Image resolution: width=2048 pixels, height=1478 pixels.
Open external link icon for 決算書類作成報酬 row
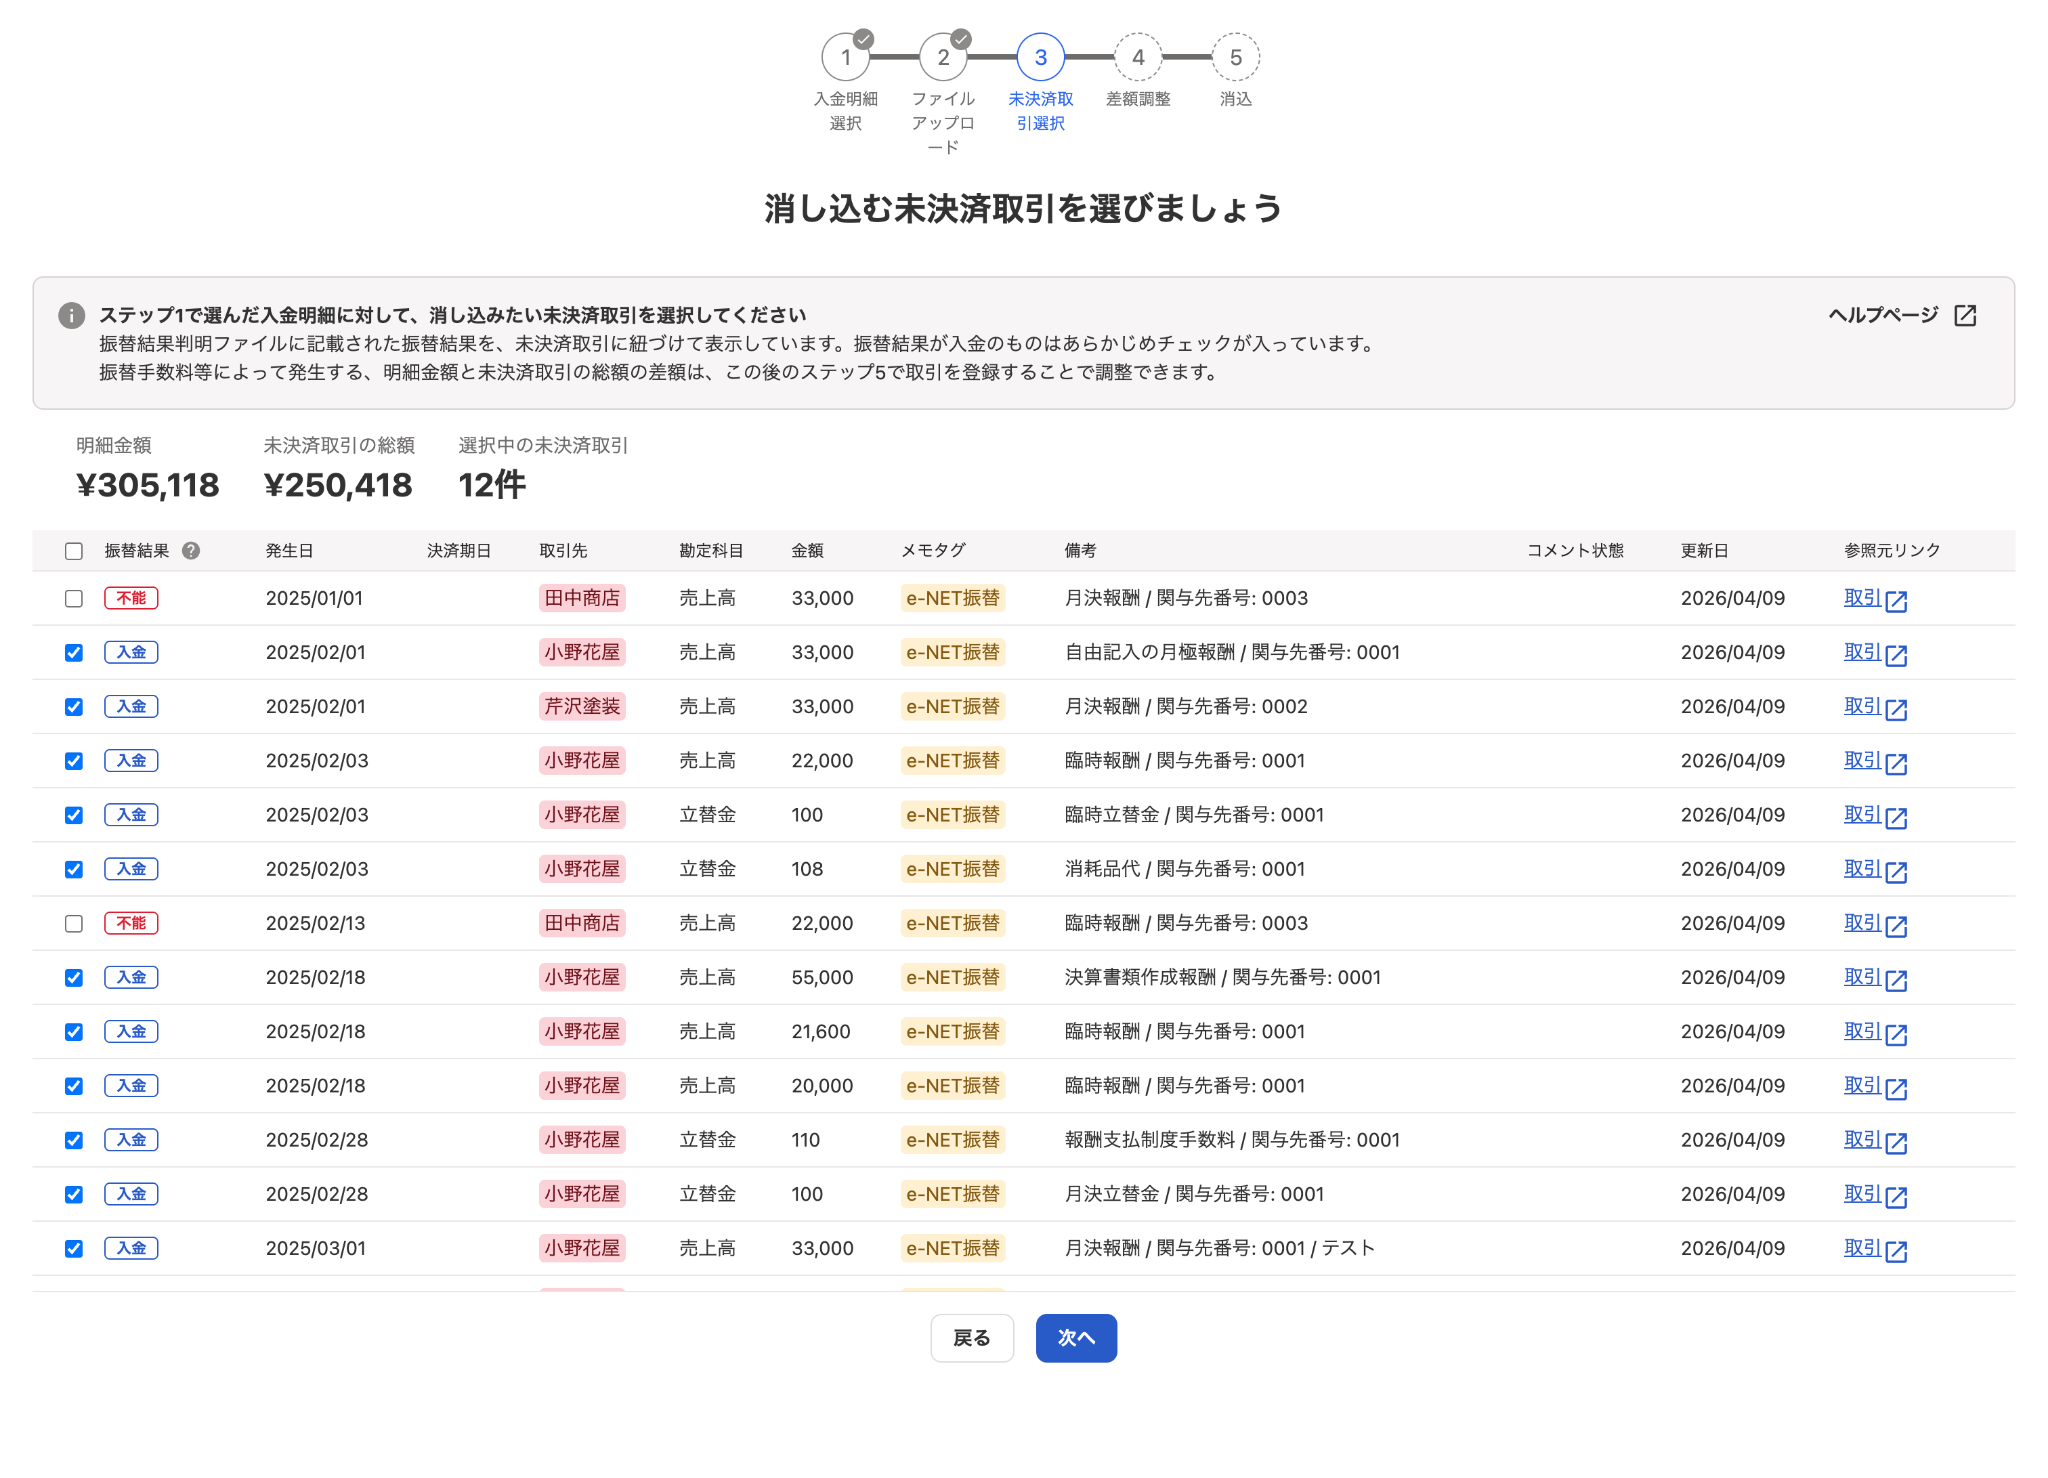tap(1896, 980)
